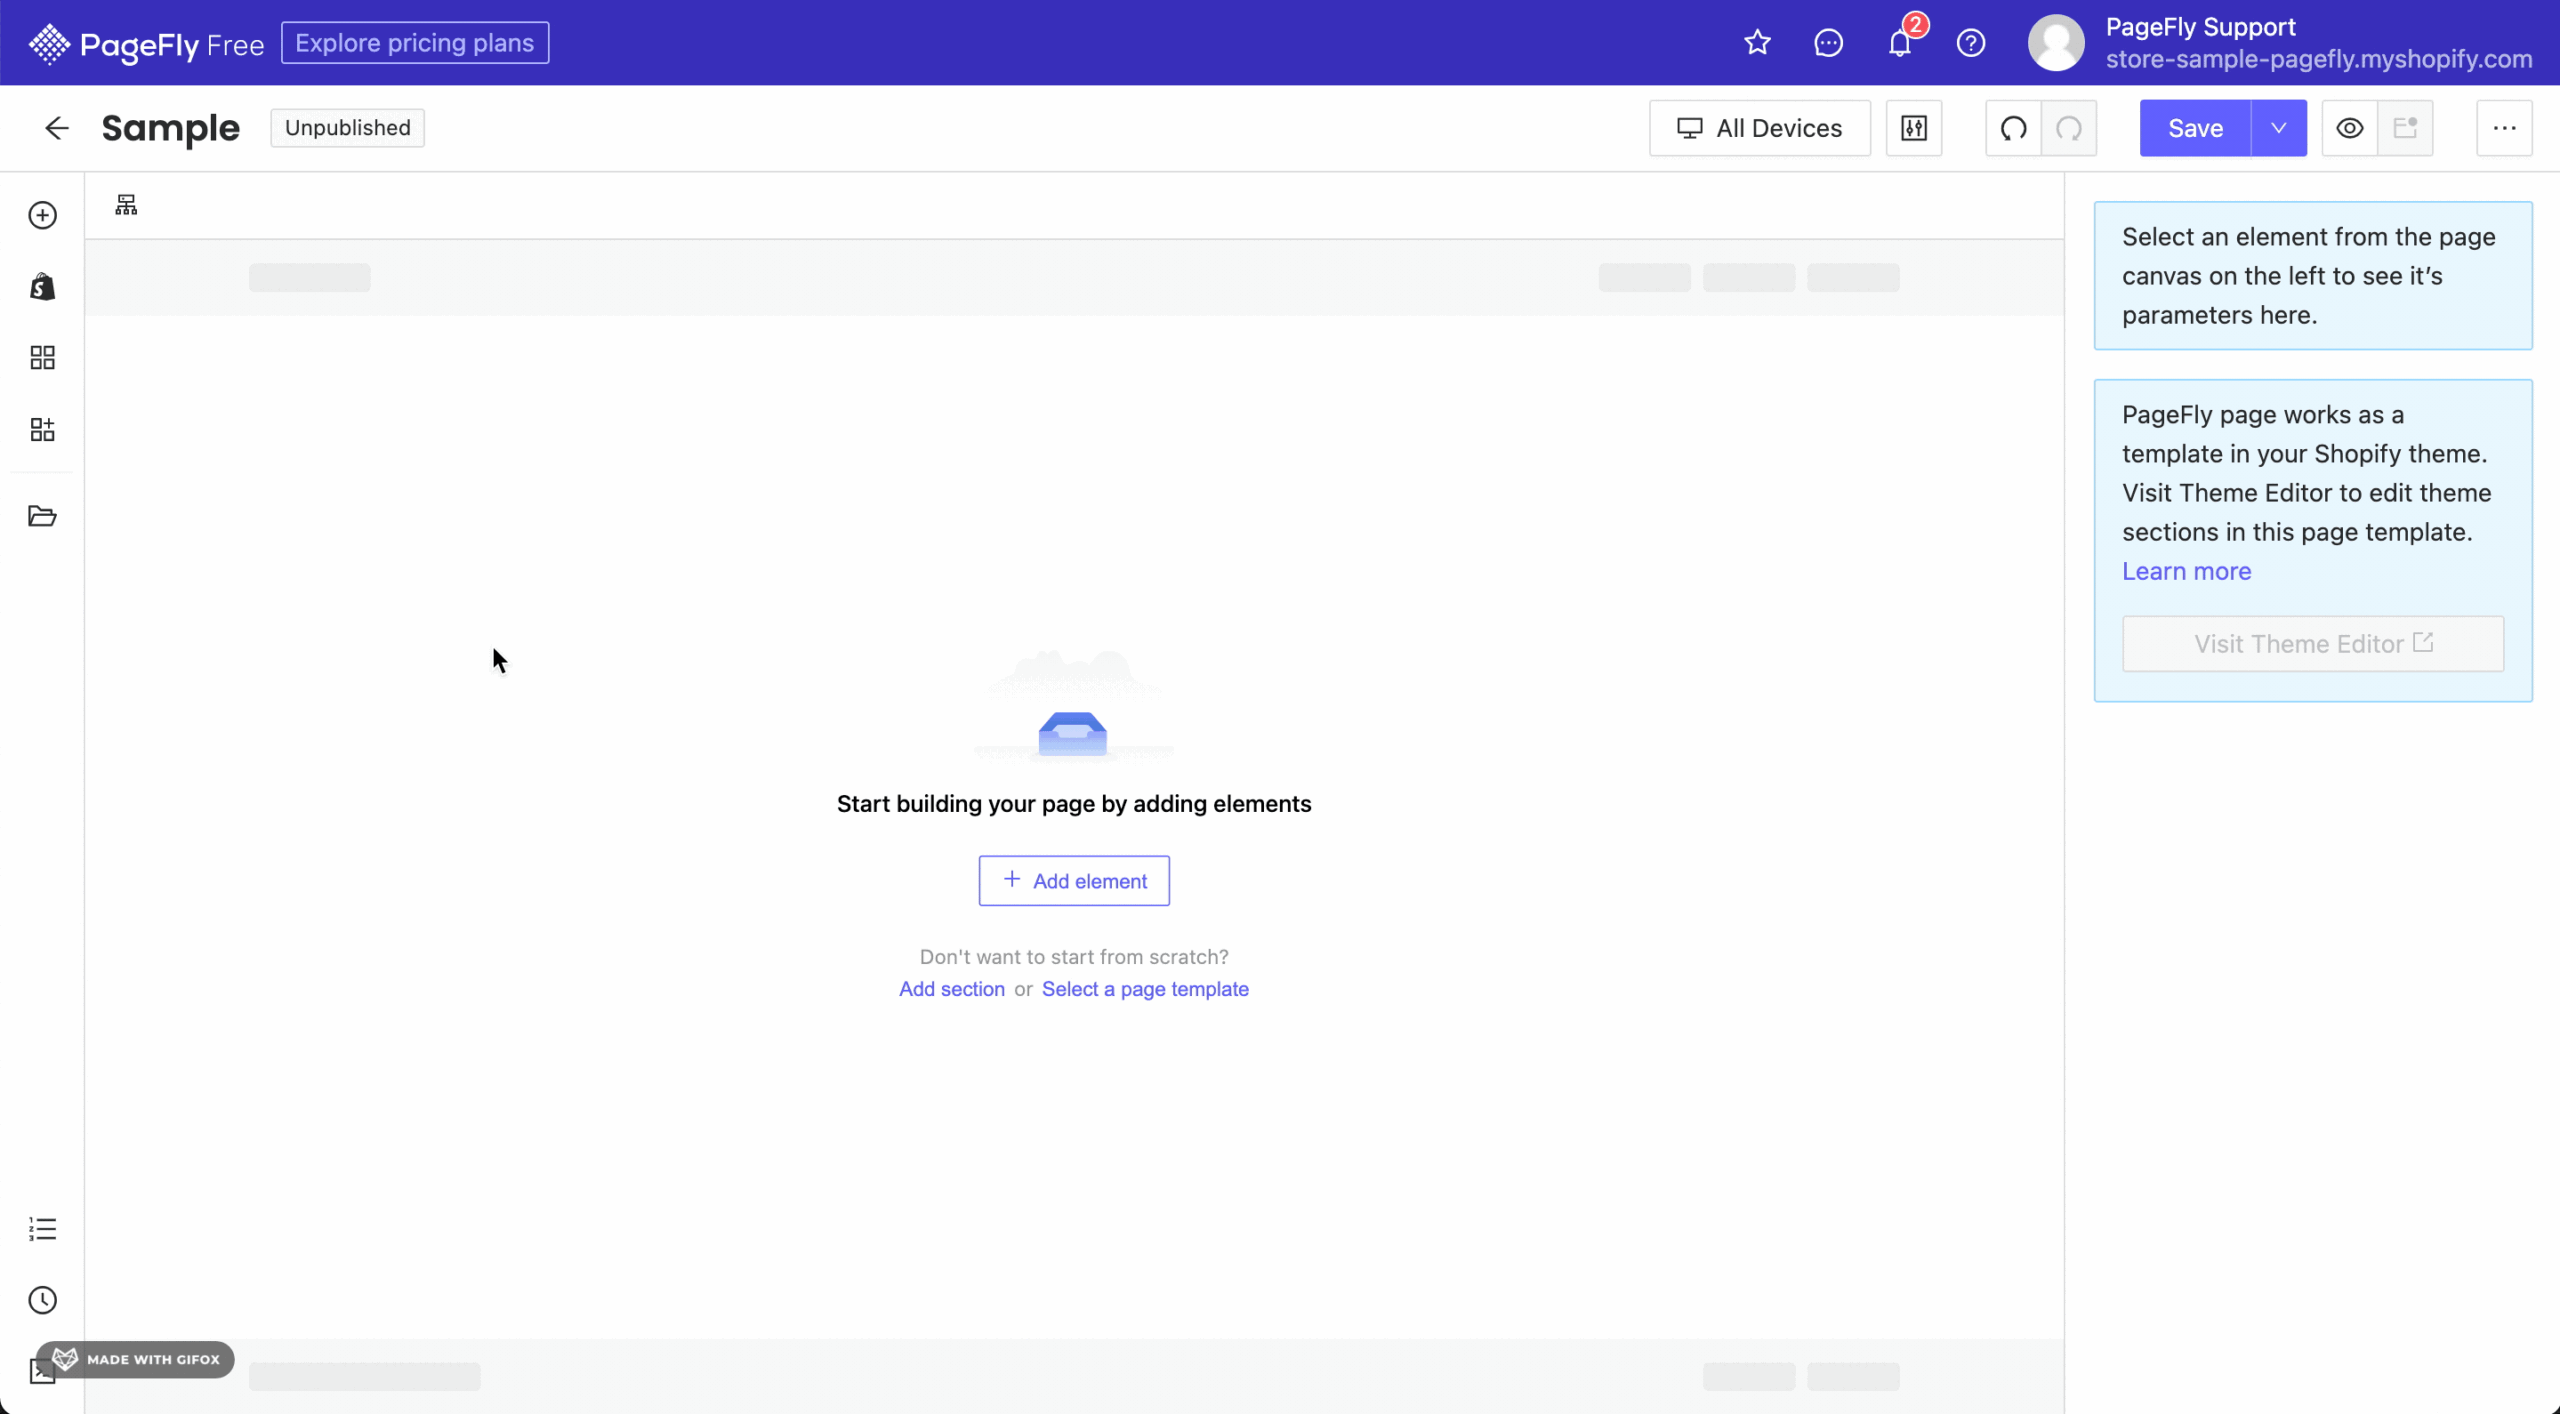Viewport: 2560px width, 1414px height.
Task: Toggle the inspector panel layout icon
Action: pos(2405,128)
